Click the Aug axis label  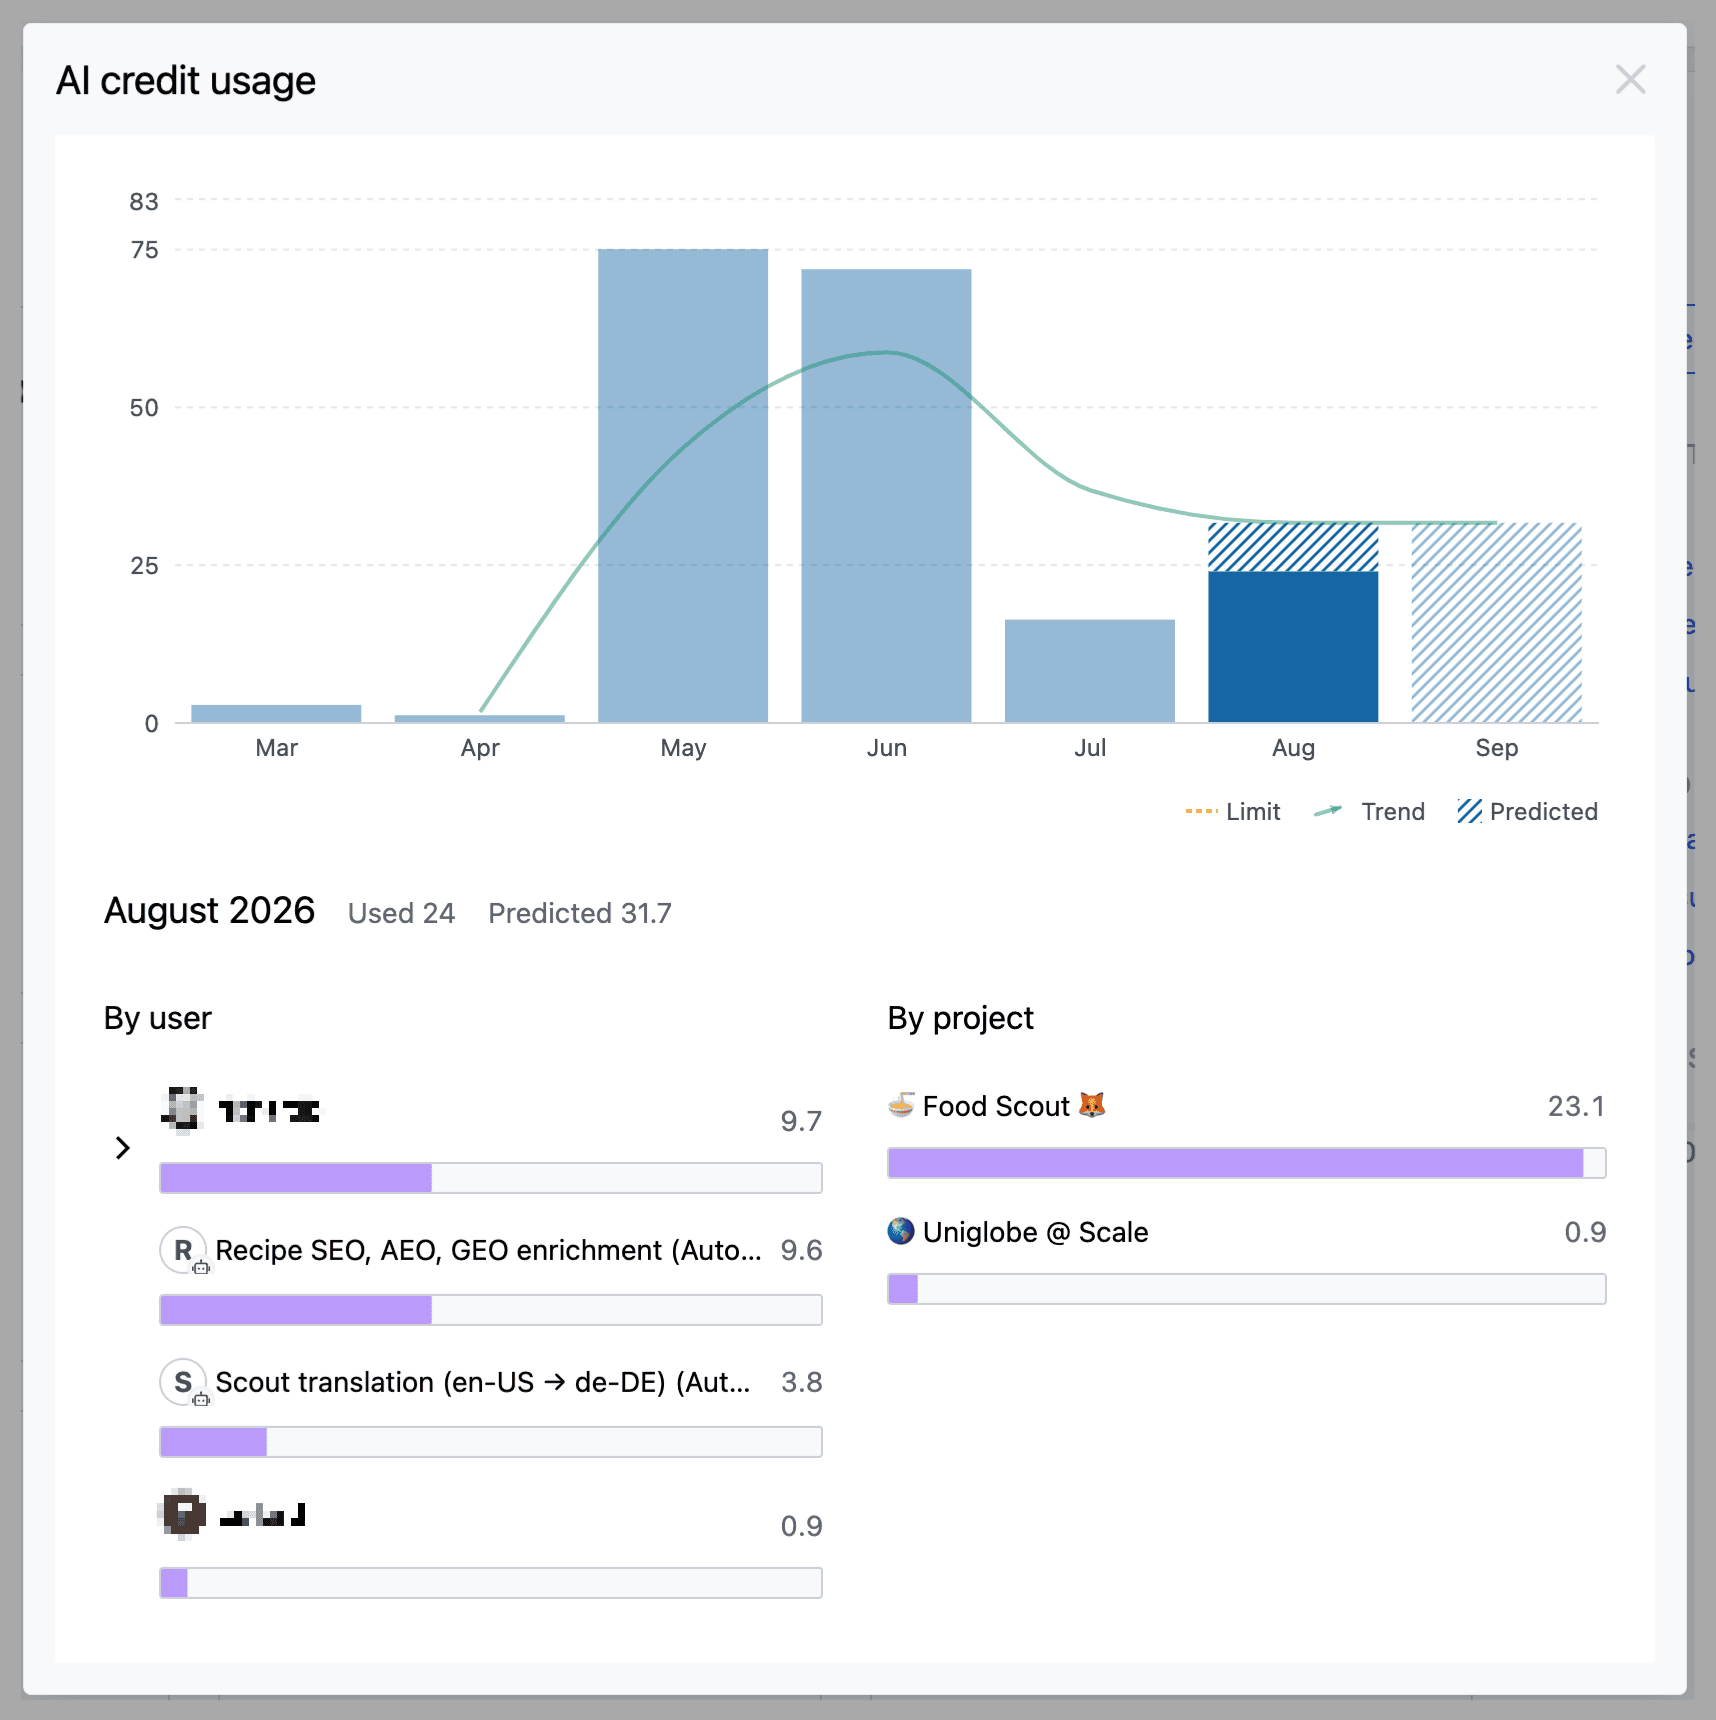coord(1293,748)
